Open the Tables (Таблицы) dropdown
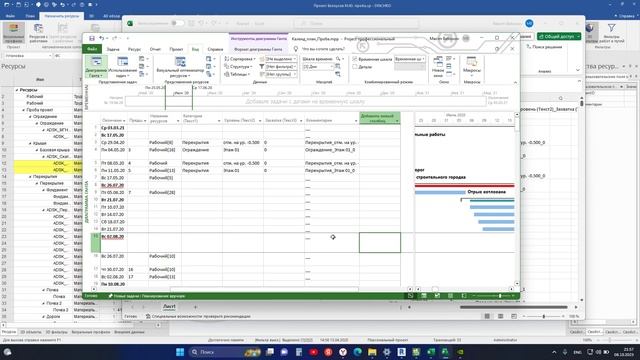640x360 pixels. (x=238, y=74)
